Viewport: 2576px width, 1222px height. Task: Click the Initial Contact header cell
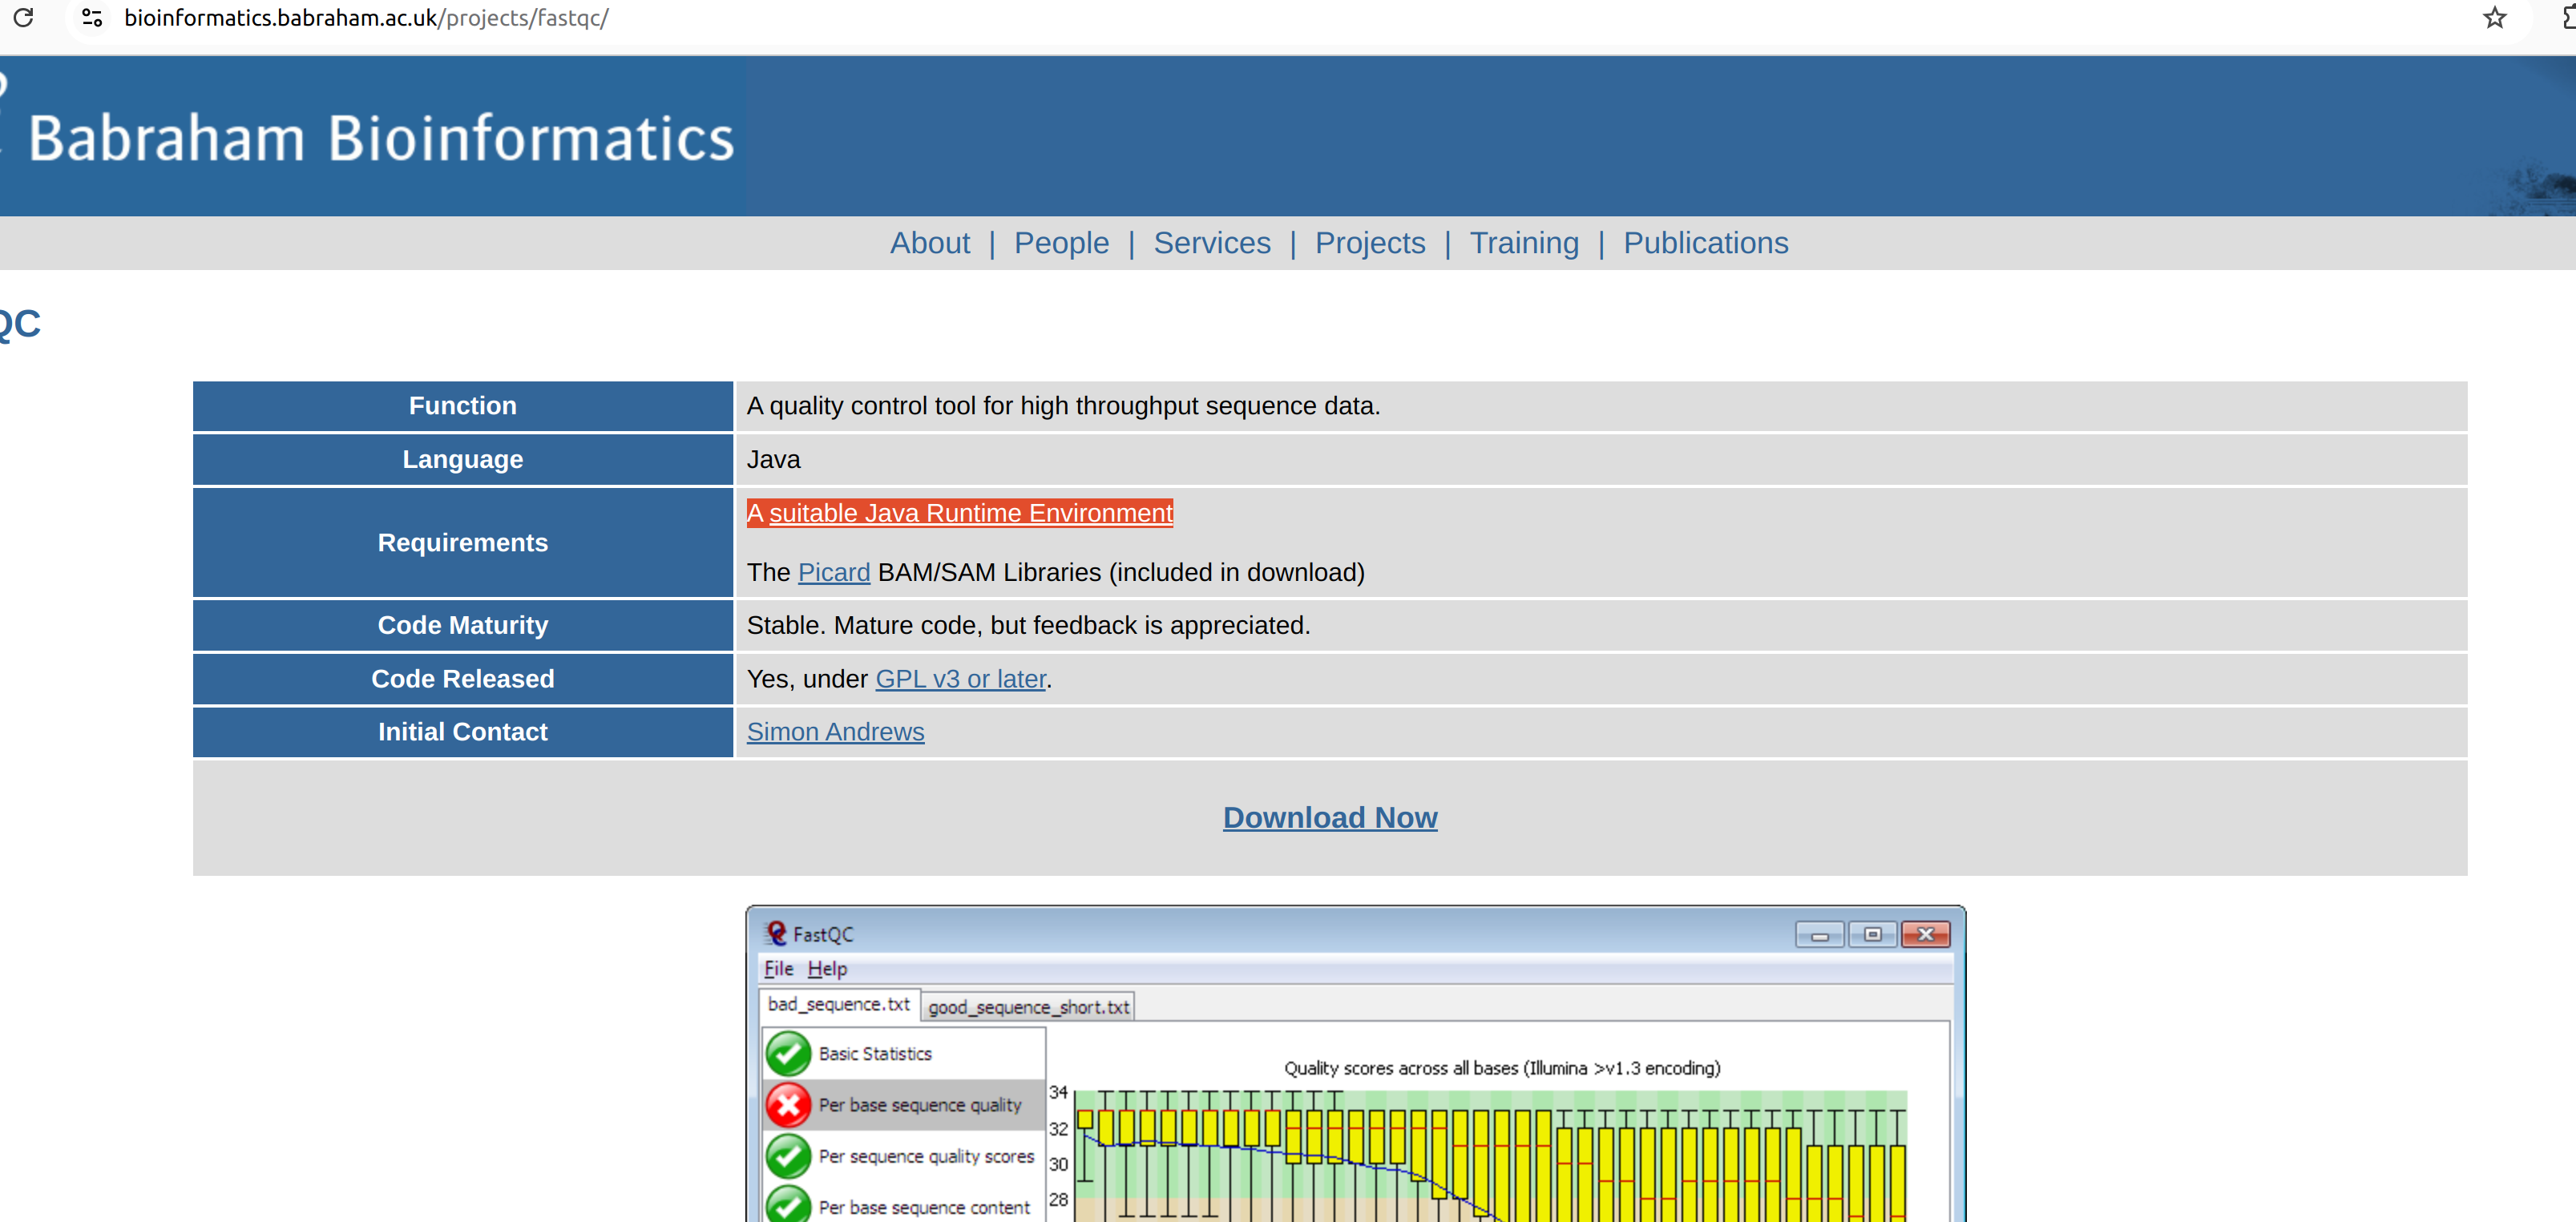463,732
